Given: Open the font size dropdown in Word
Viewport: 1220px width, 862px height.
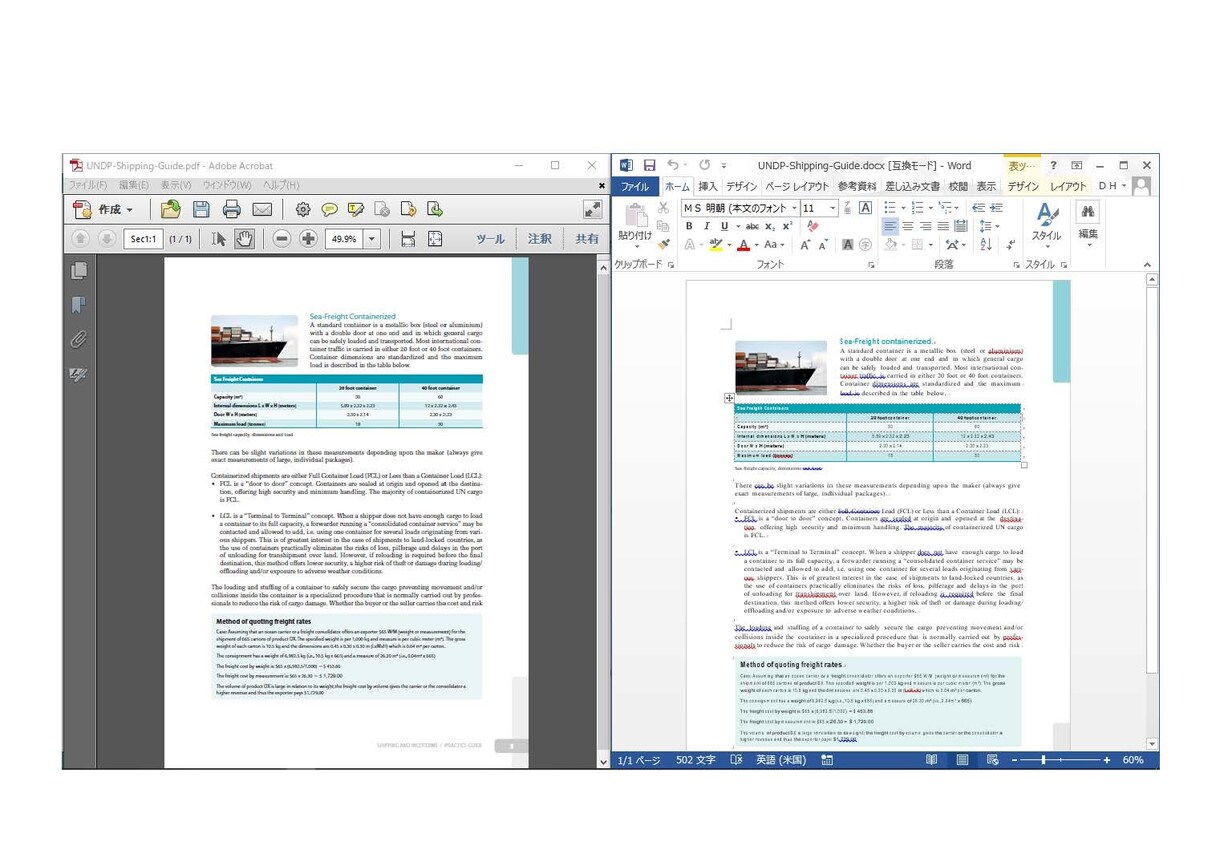Looking at the screenshot, I should pos(834,207).
